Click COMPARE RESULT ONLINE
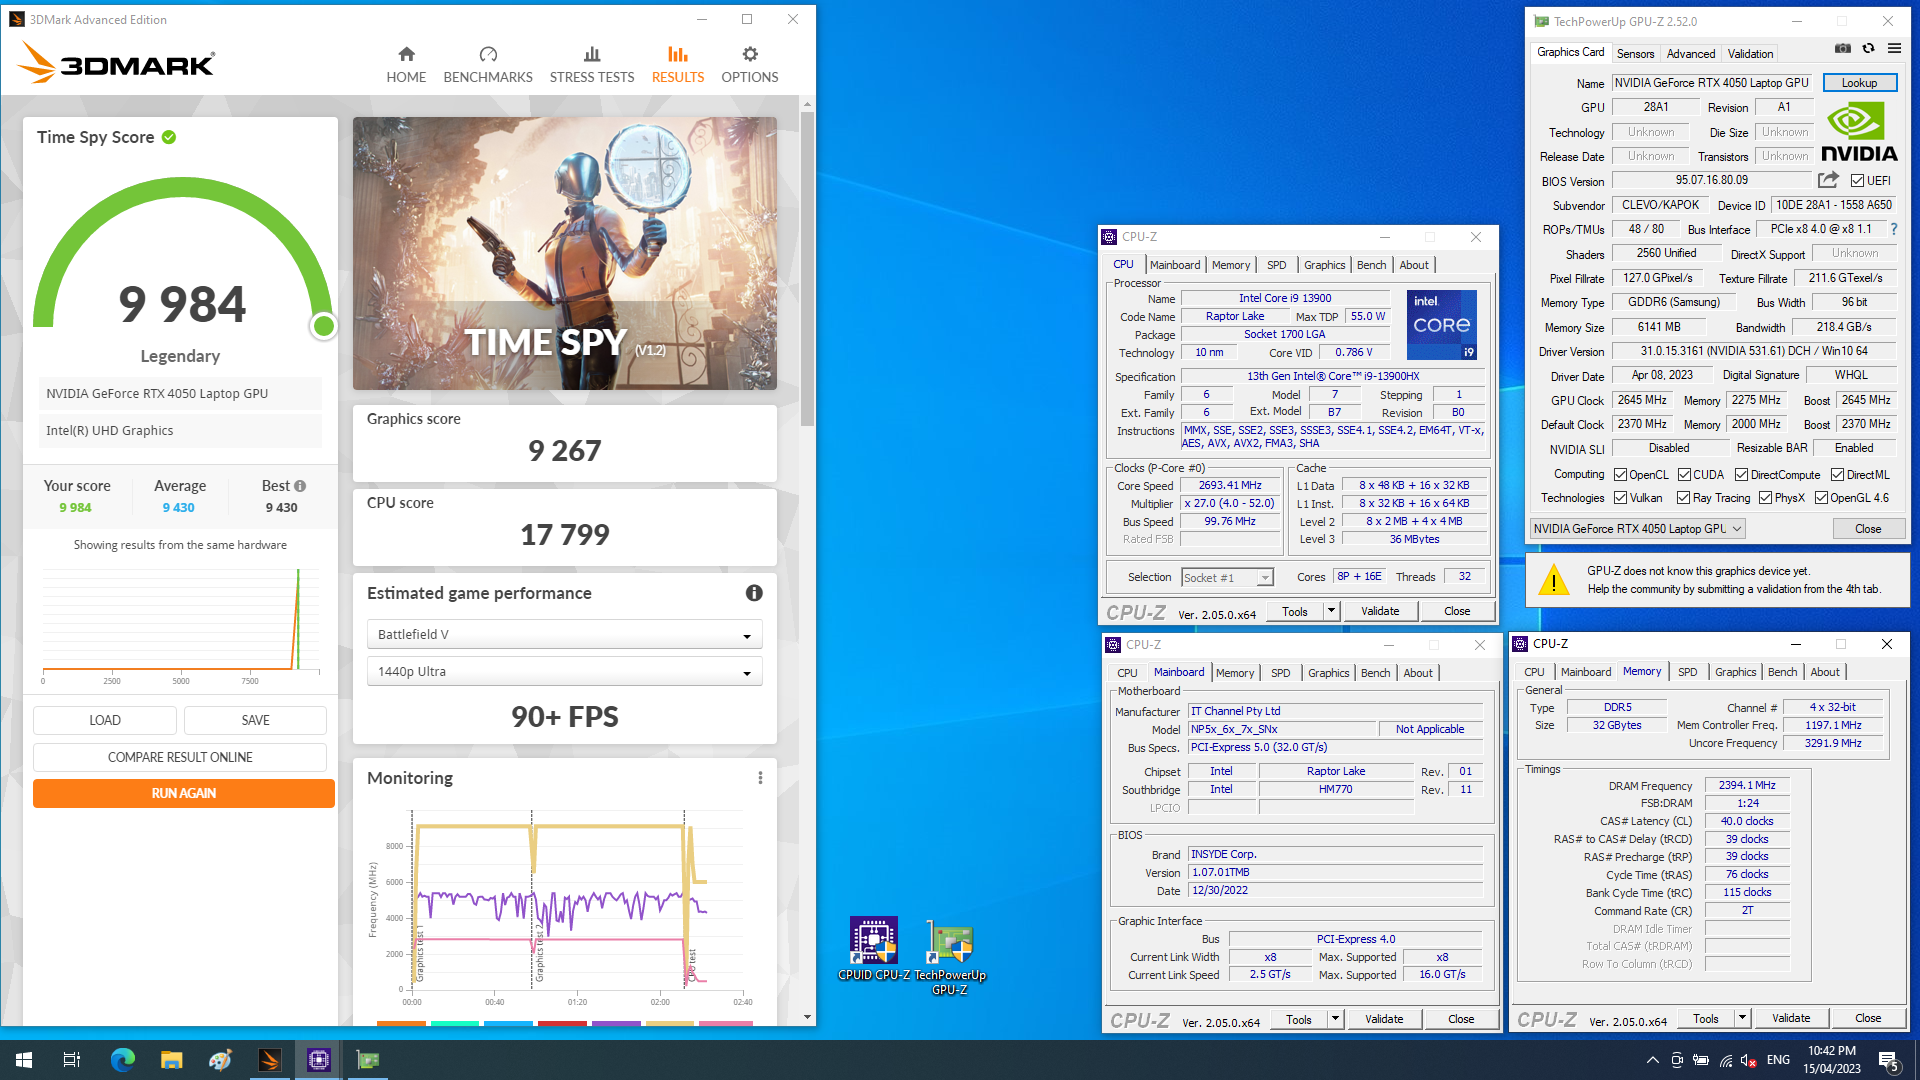1920x1080 pixels. [180, 757]
